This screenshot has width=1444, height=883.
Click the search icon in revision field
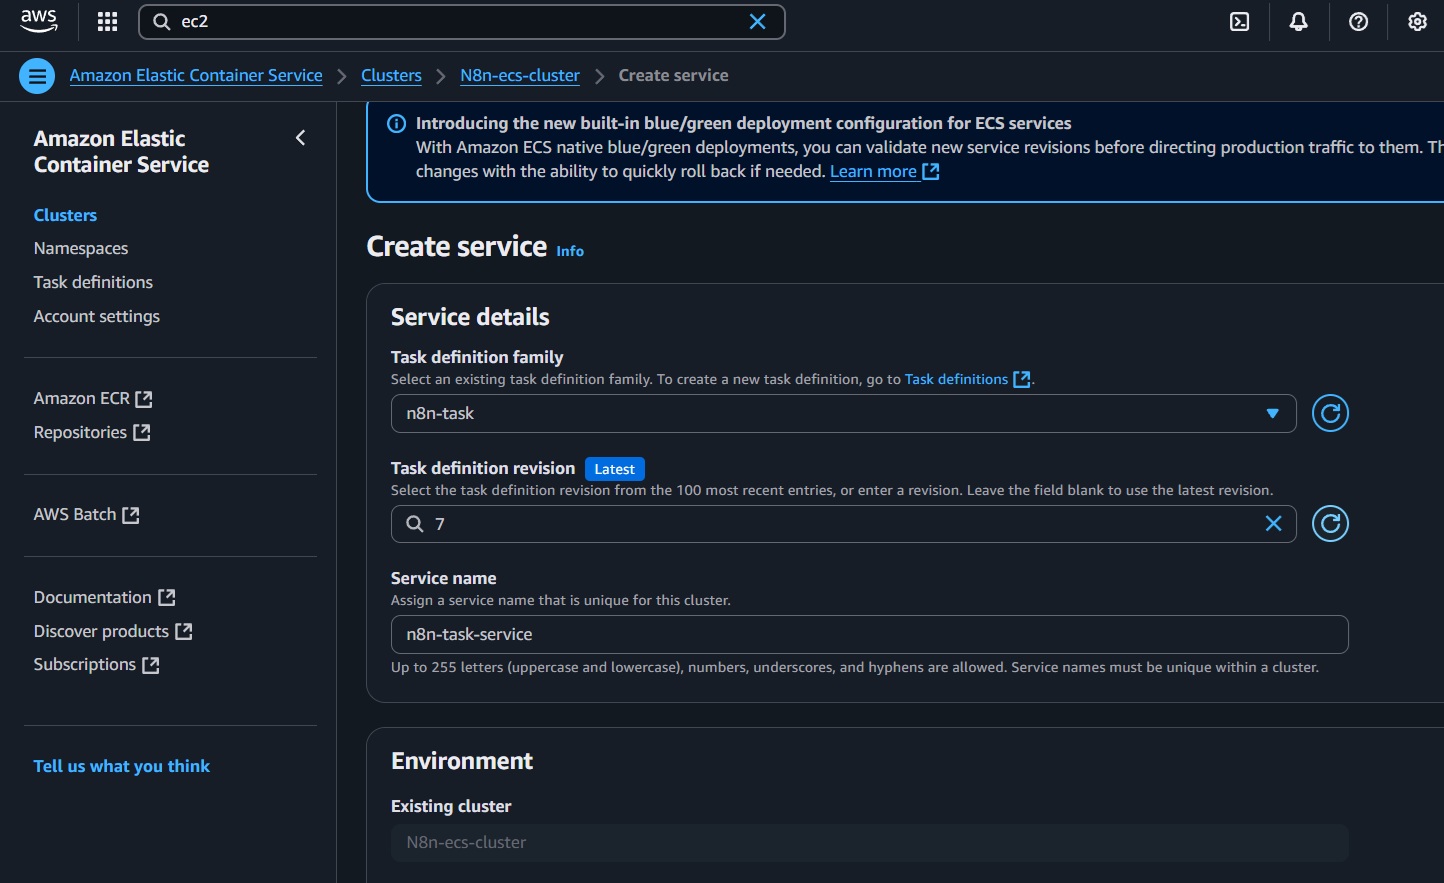tap(415, 524)
